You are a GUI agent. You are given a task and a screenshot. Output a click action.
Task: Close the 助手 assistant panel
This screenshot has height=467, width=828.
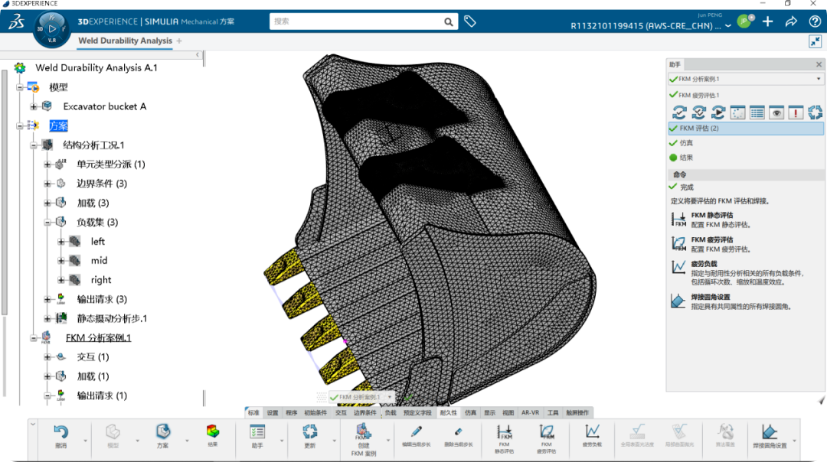(818, 64)
